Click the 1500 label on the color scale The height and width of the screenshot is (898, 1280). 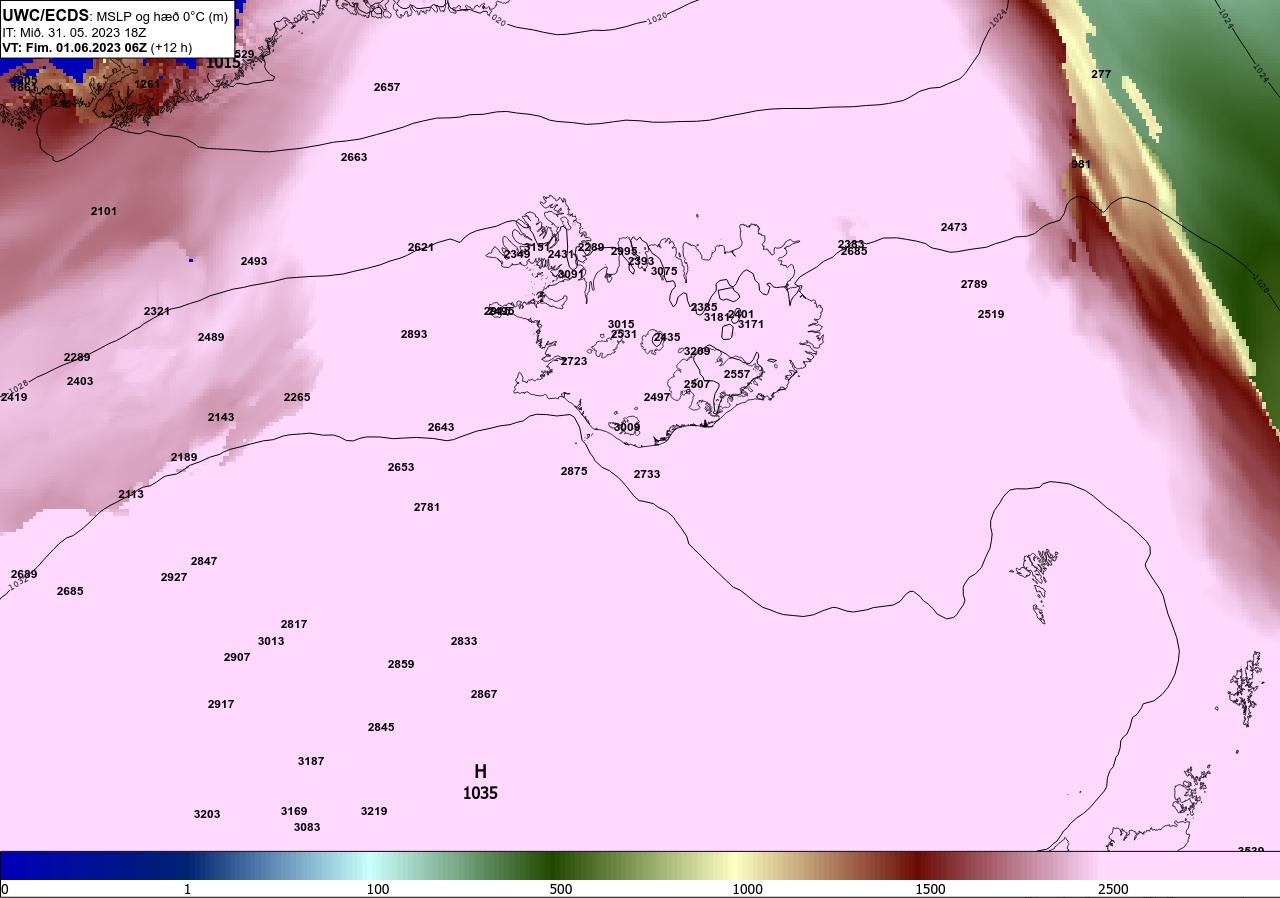pos(930,889)
